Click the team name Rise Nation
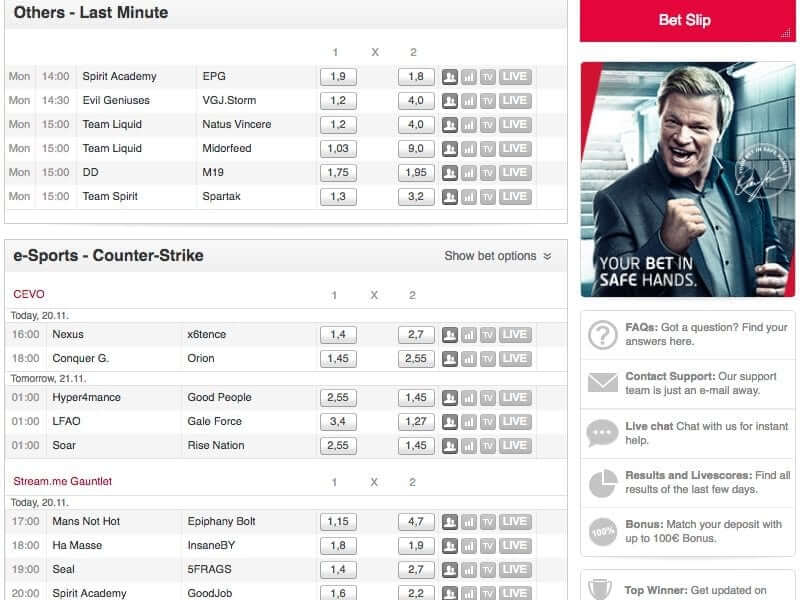This screenshot has height=600, width=800. [x=216, y=445]
